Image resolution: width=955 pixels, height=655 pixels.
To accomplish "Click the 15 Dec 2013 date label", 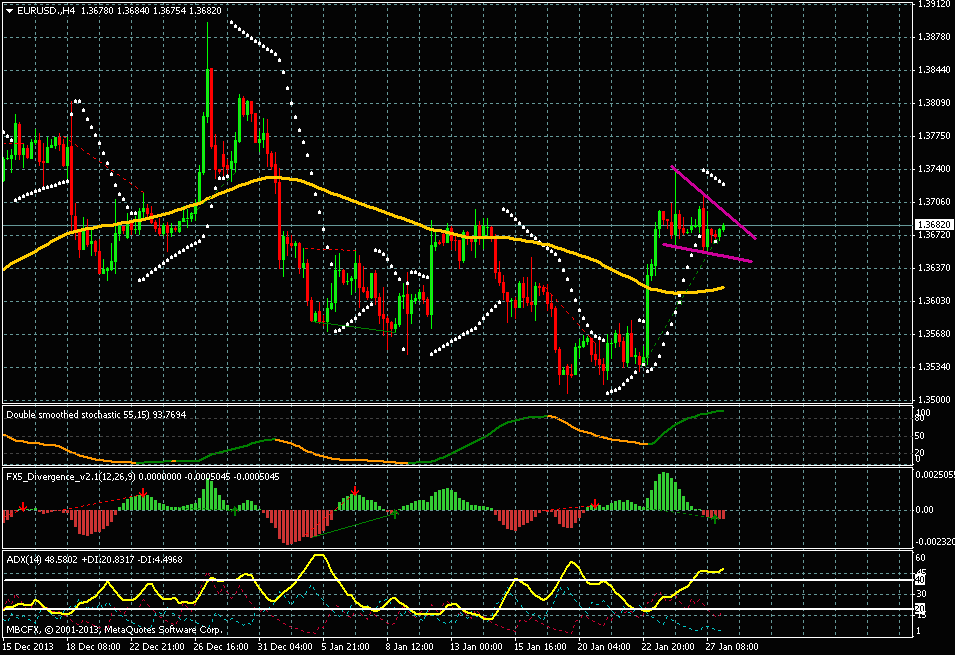I will point(31,646).
